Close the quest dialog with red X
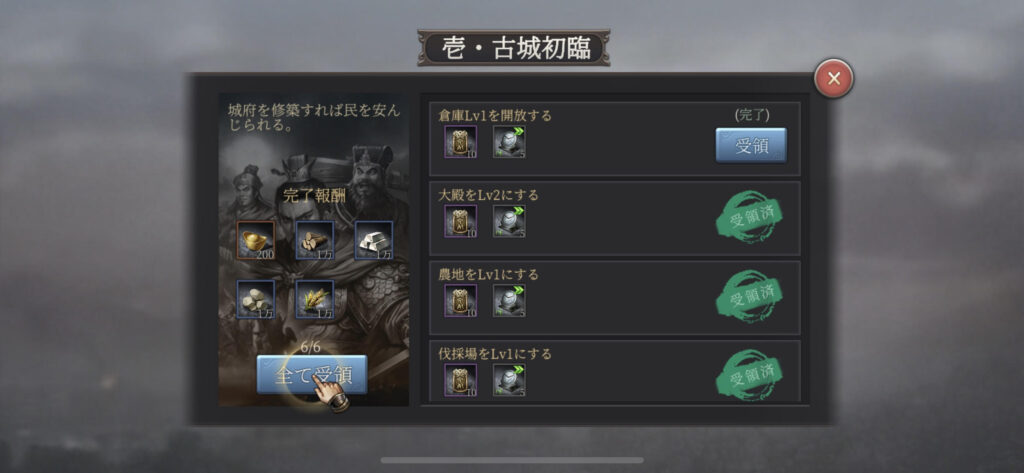The height and width of the screenshot is (473, 1024). 833,78
